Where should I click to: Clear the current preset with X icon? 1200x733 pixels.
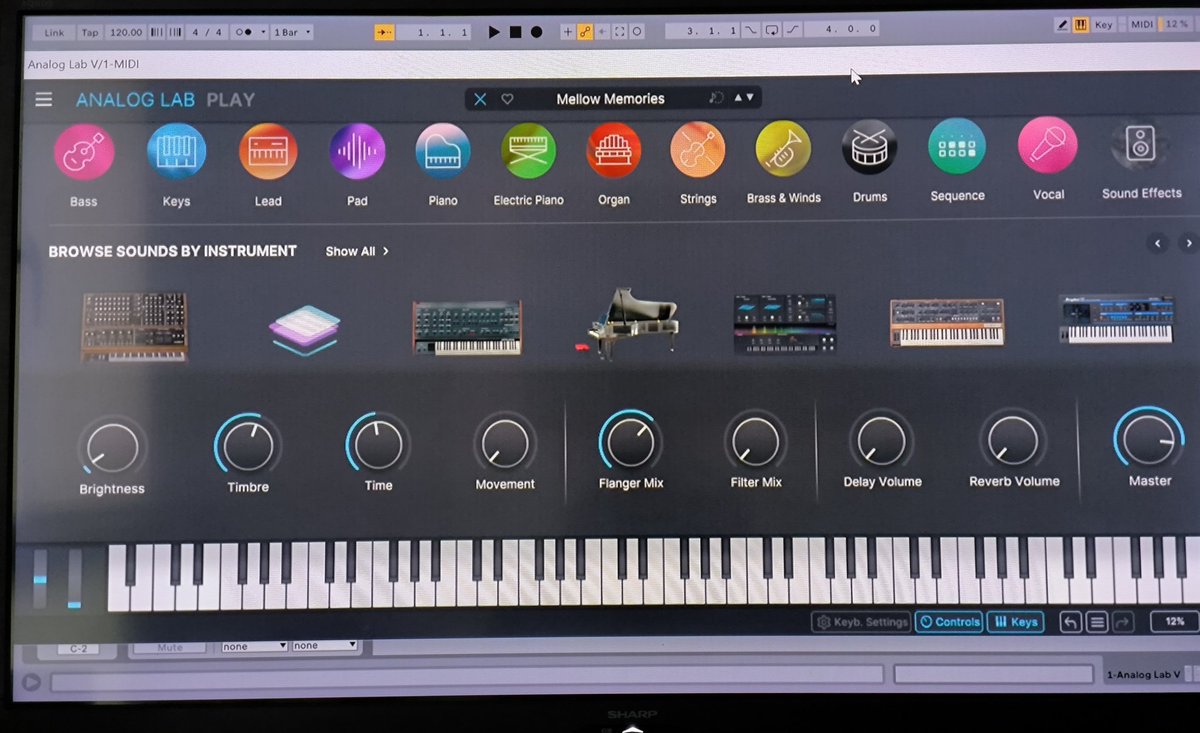click(x=480, y=99)
